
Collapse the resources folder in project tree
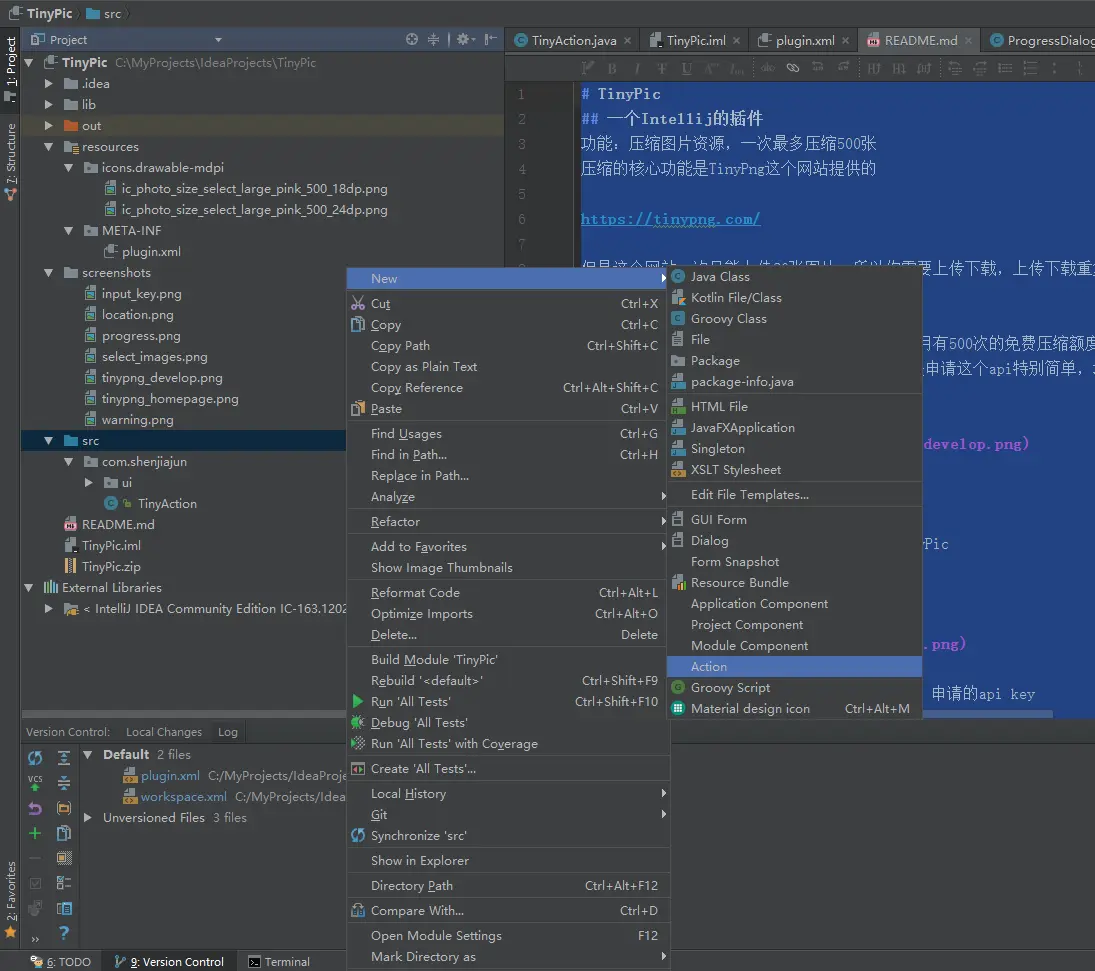pos(48,147)
